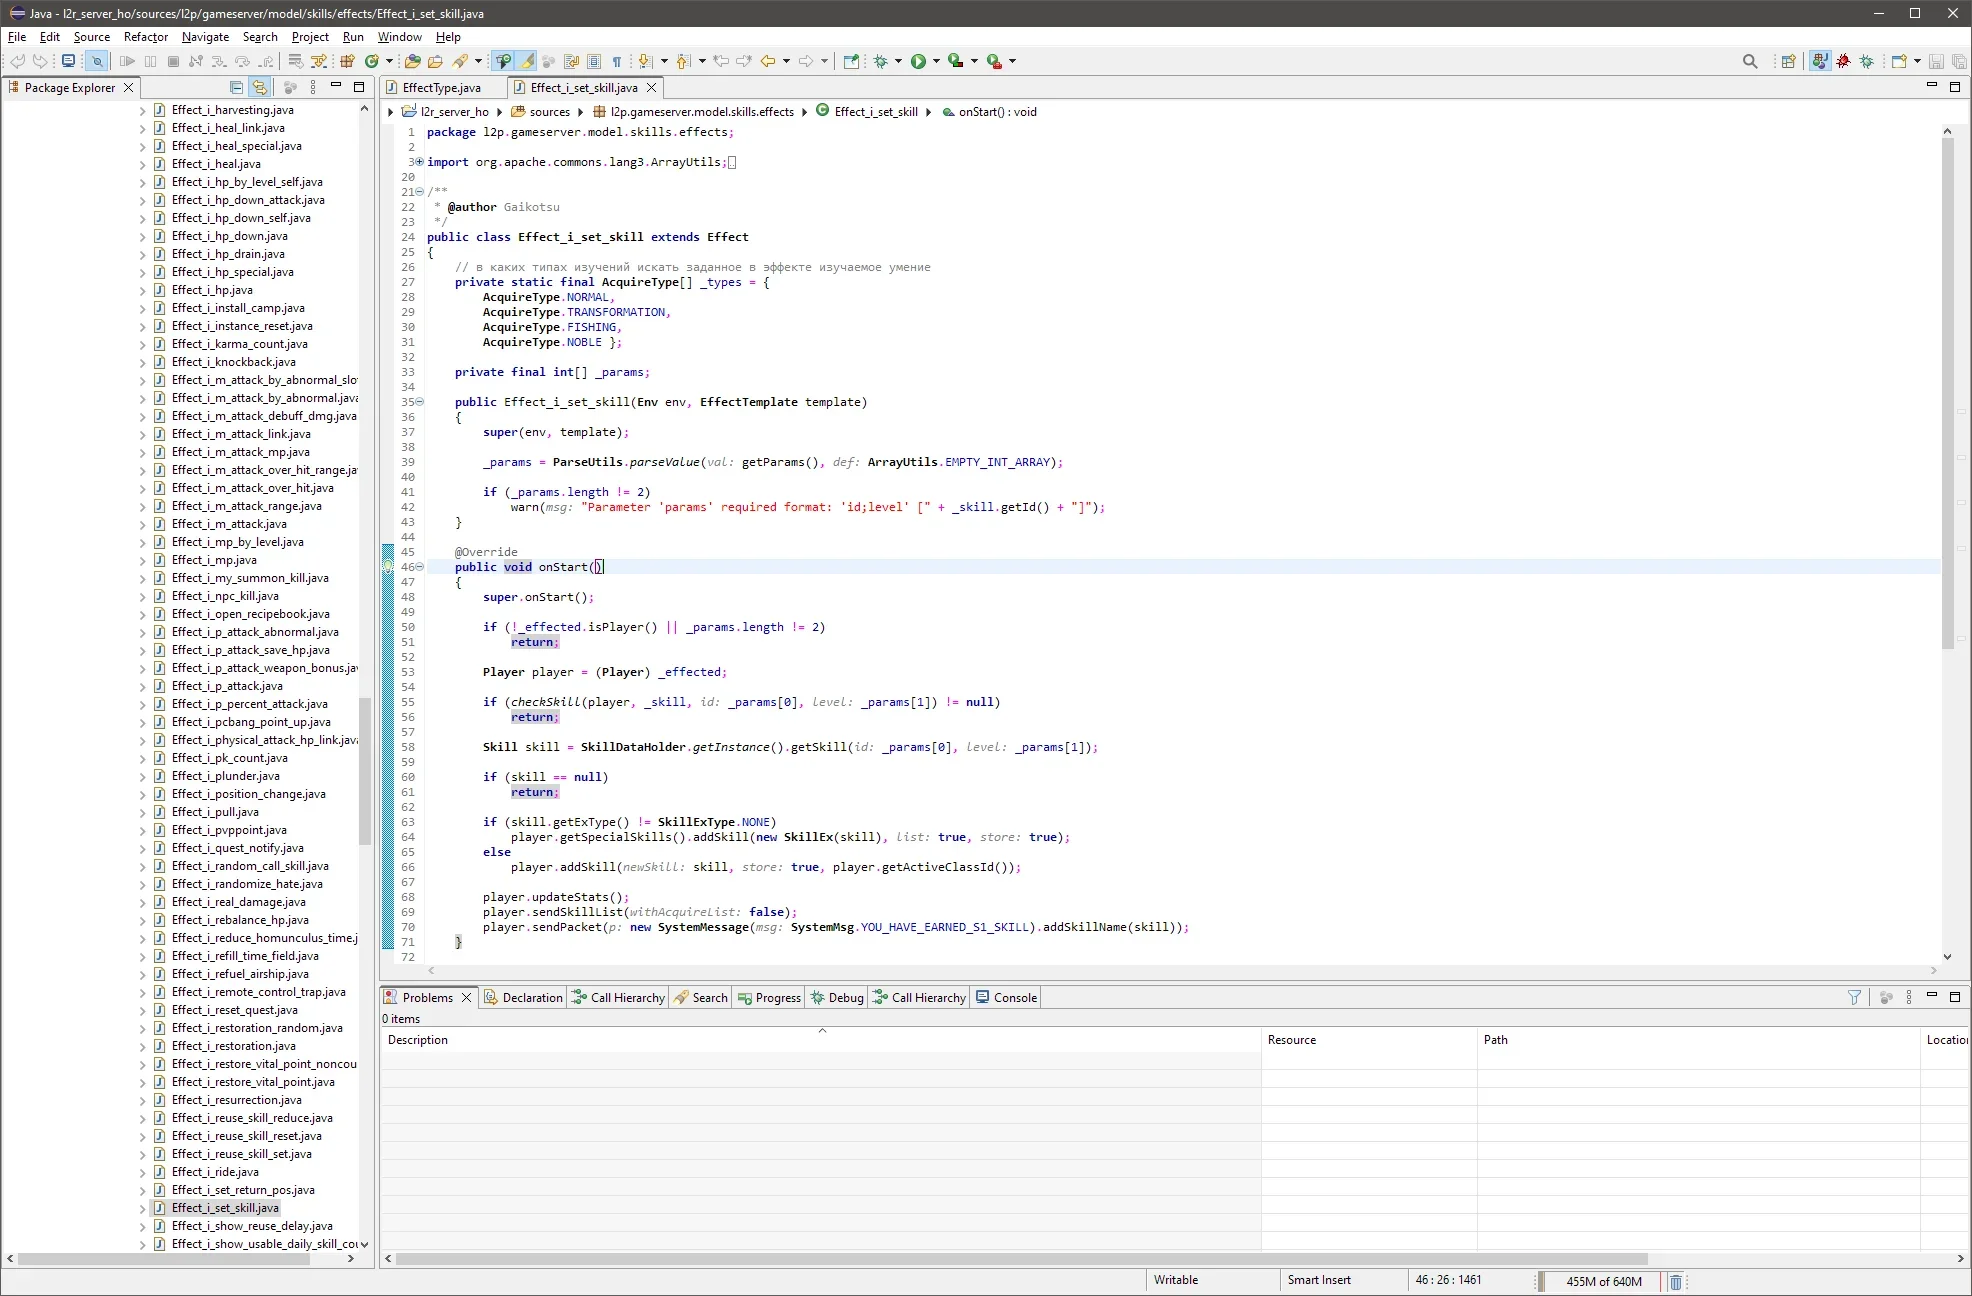Click the Back navigation yellow arrow
Viewport: 1972px width, 1296px height.
click(x=768, y=61)
